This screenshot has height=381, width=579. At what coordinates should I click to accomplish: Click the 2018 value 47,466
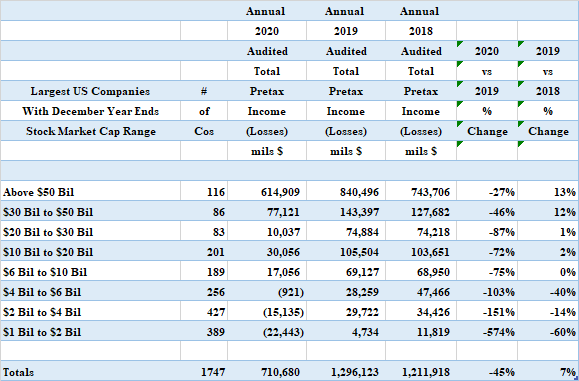tap(434, 292)
